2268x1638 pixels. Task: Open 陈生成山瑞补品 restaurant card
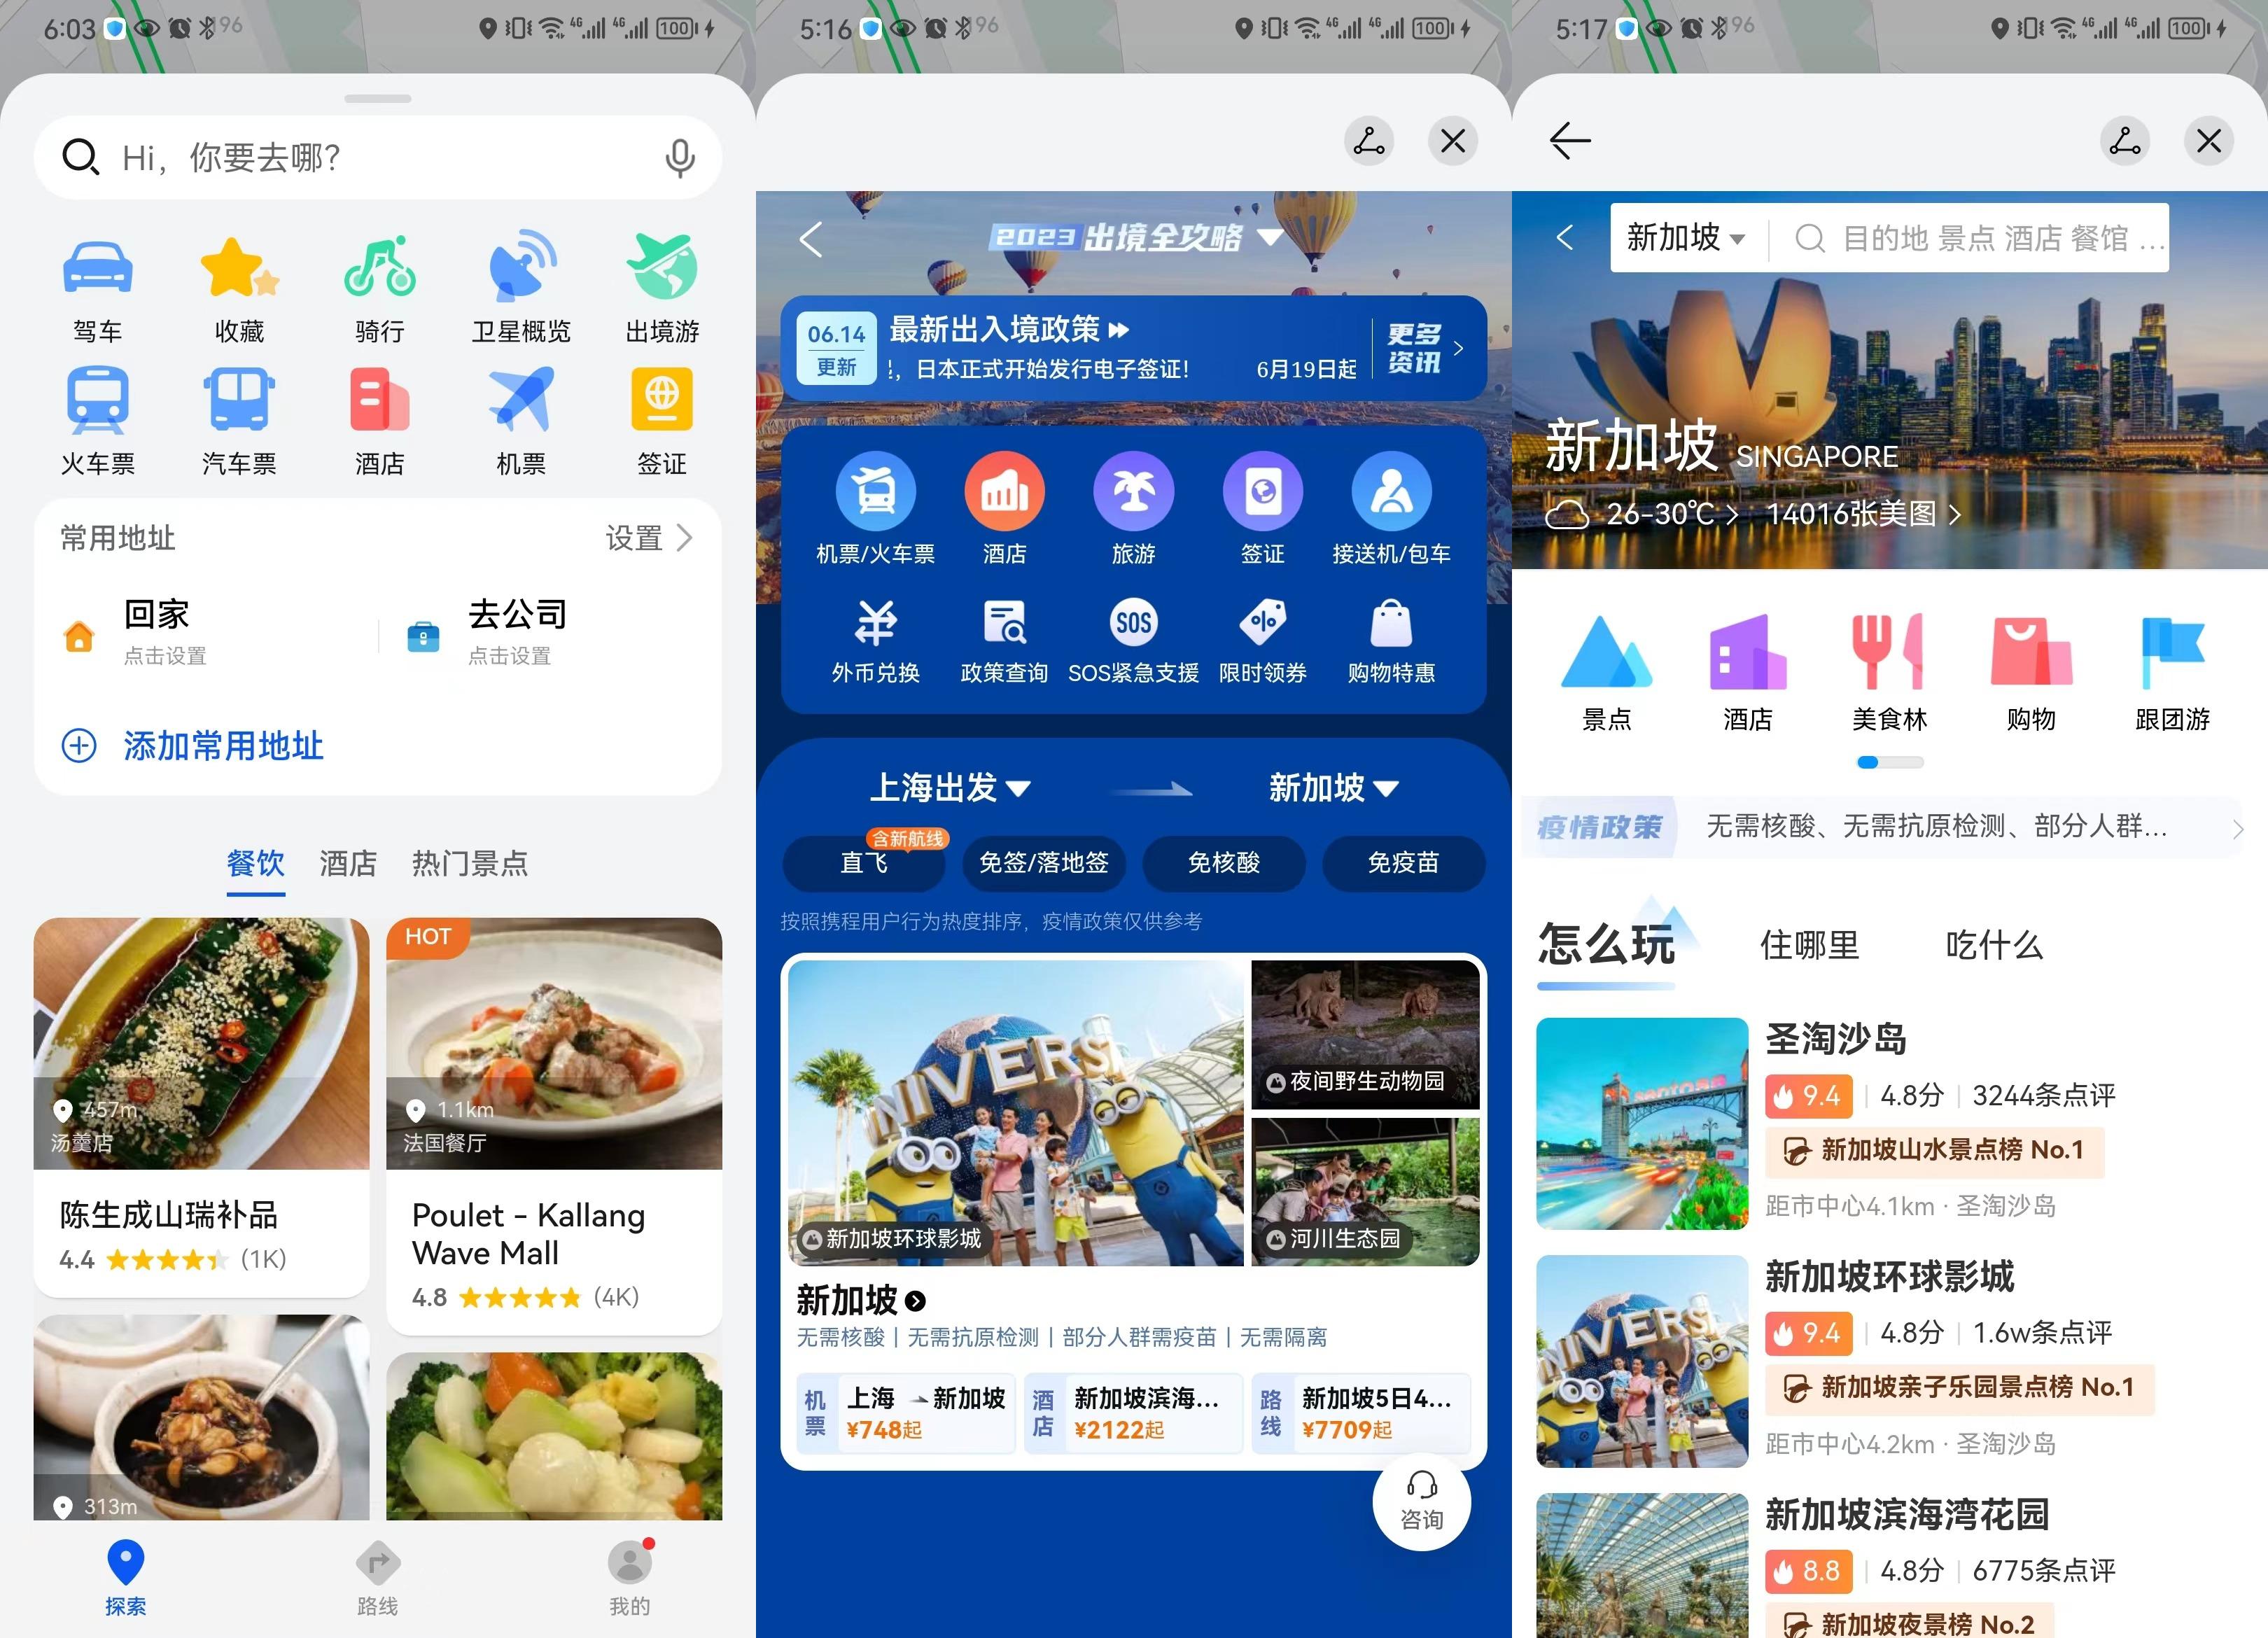click(201, 1107)
